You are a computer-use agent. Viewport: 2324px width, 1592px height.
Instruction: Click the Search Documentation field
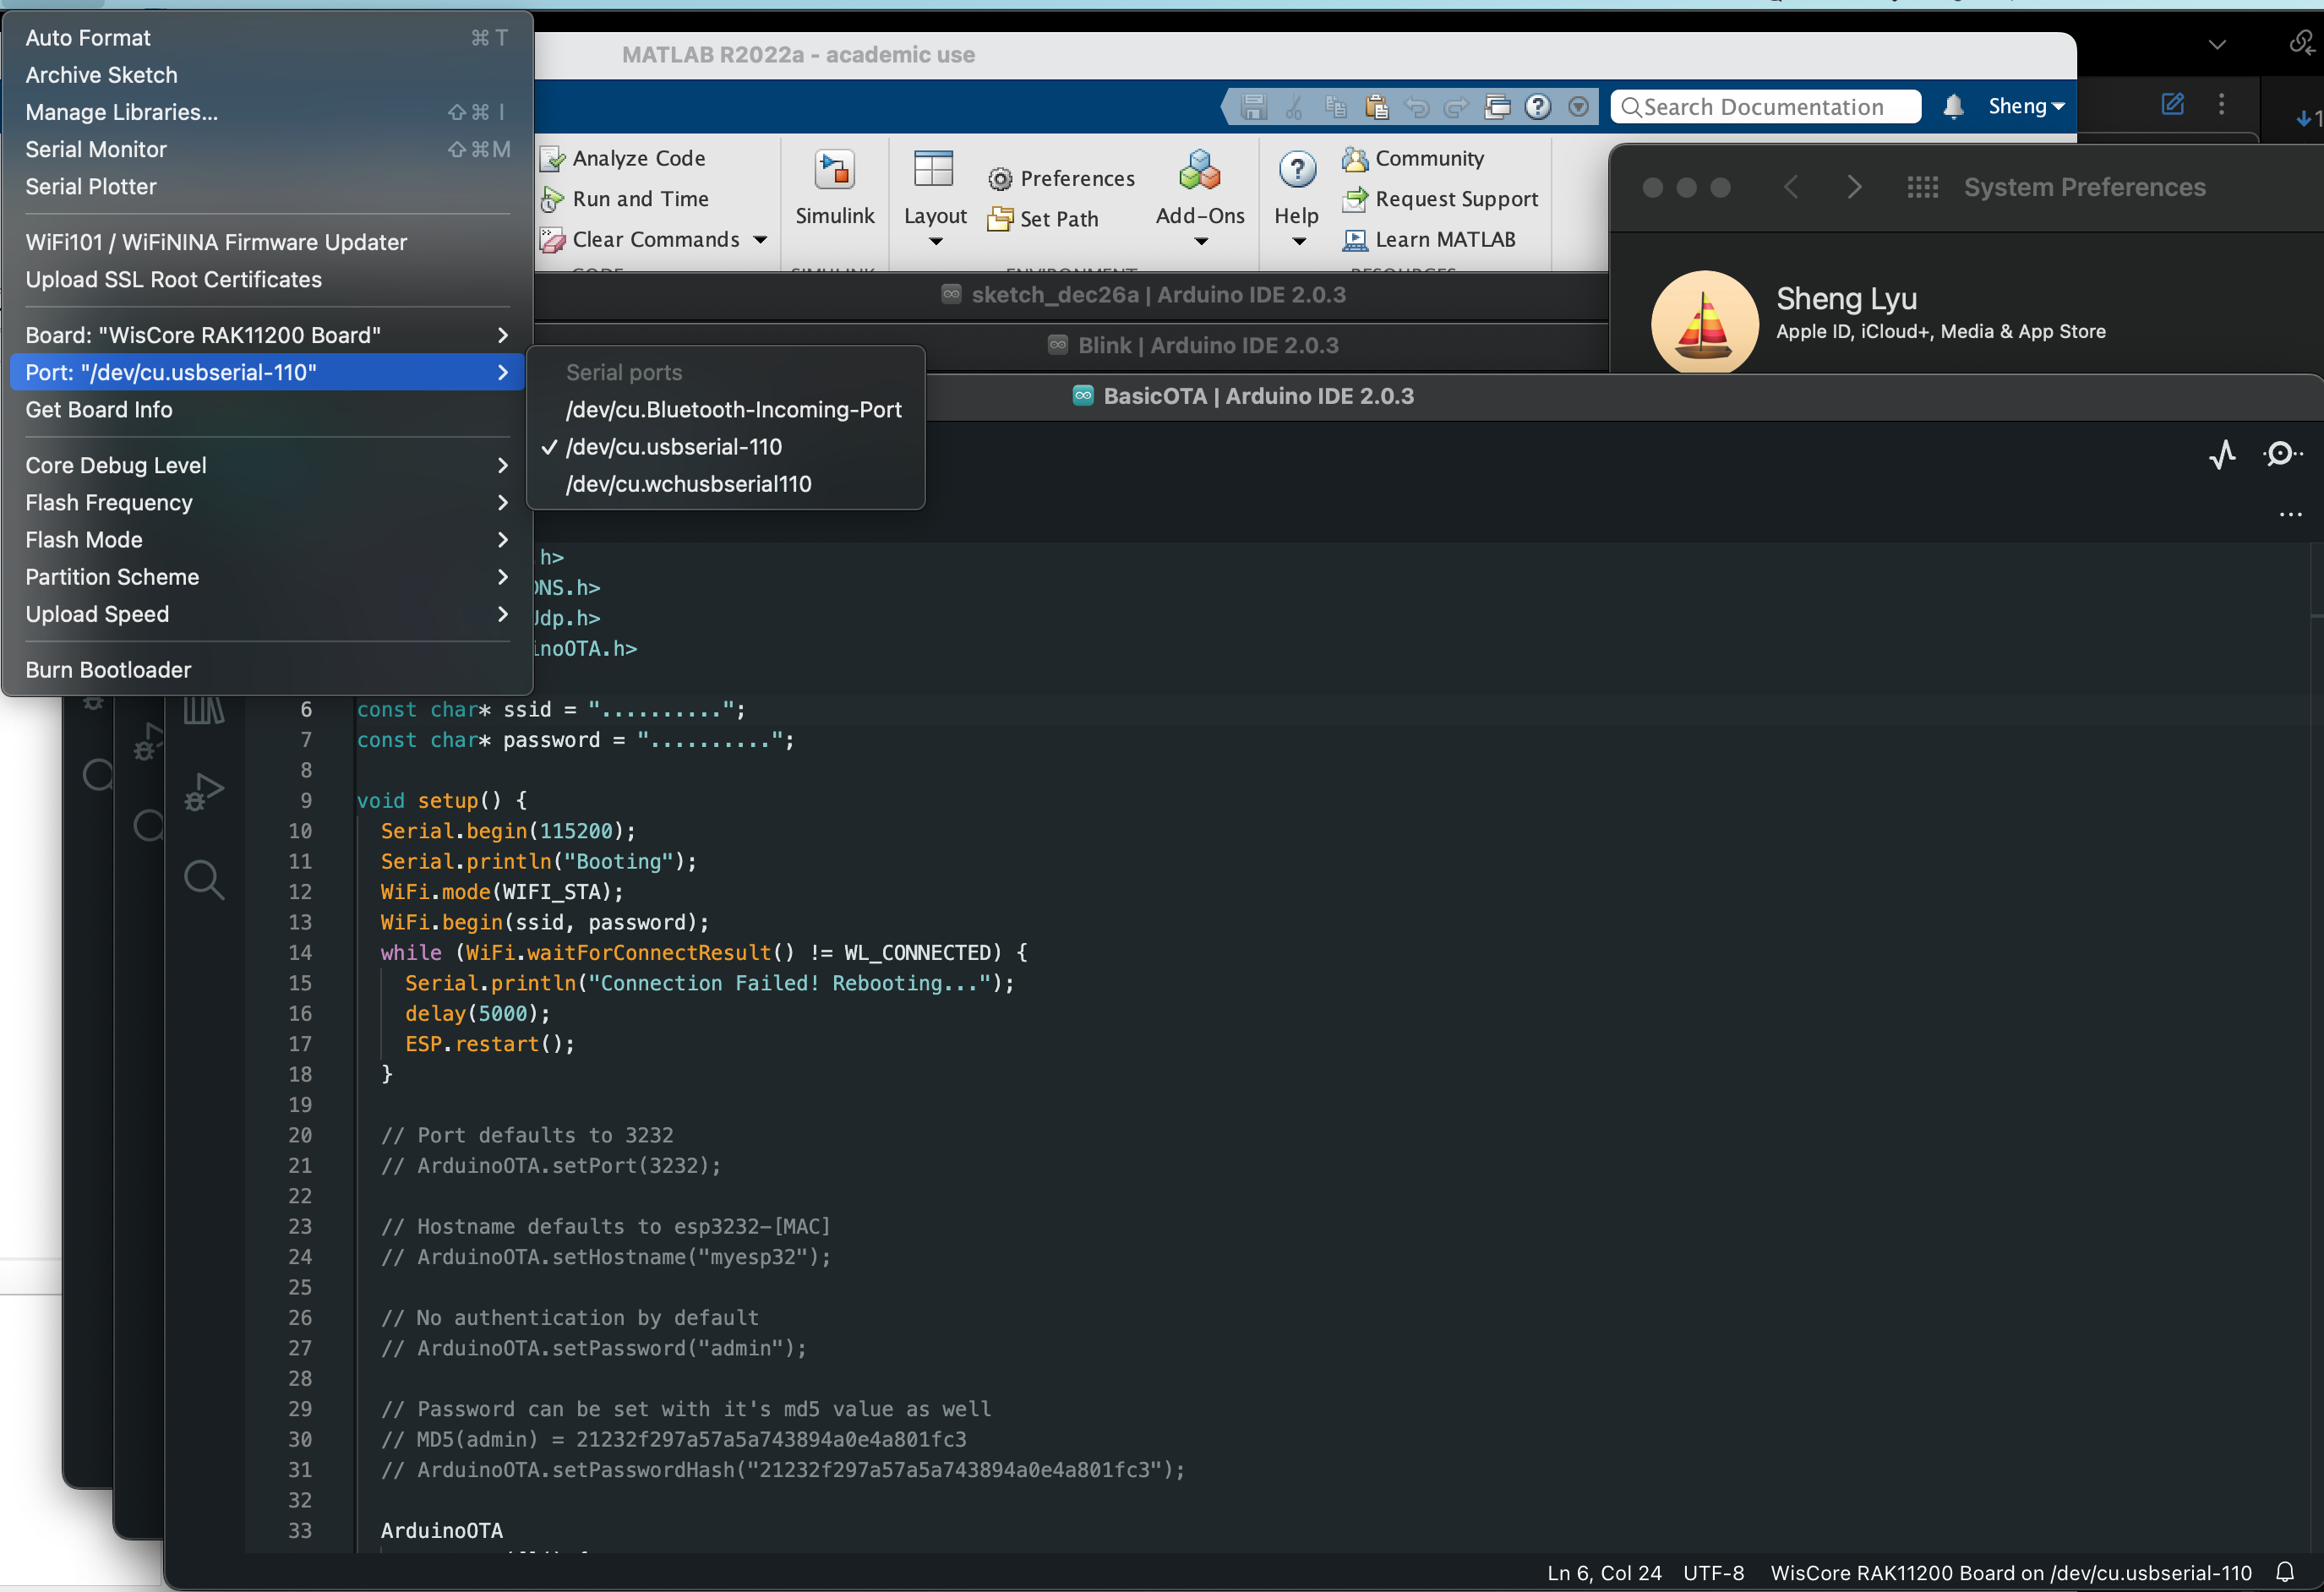click(1764, 107)
